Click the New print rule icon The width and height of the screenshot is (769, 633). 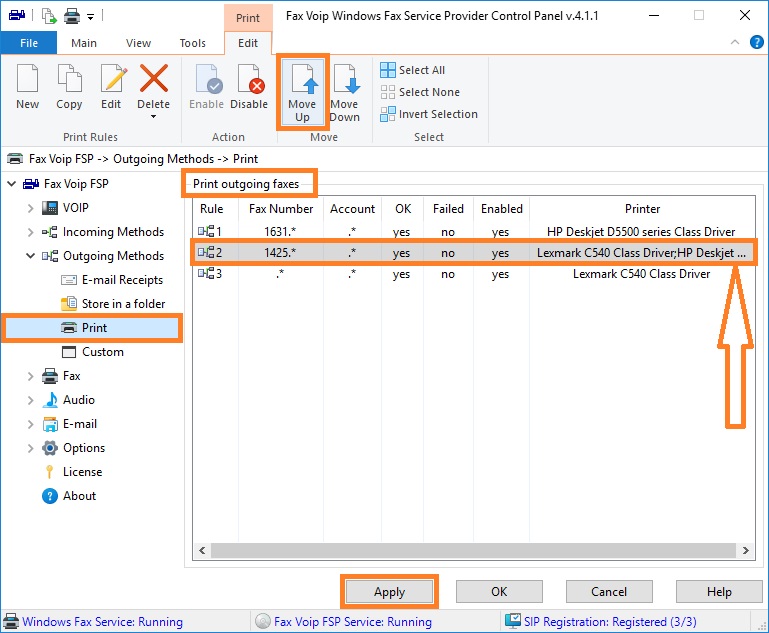[x=27, y=78]
